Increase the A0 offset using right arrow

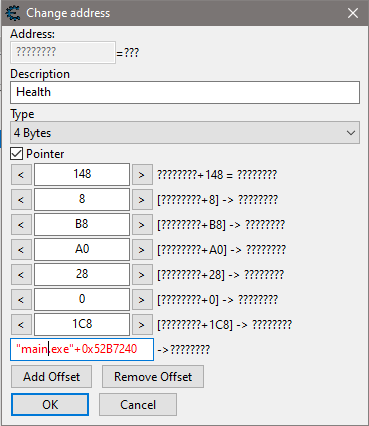point(142,249)
